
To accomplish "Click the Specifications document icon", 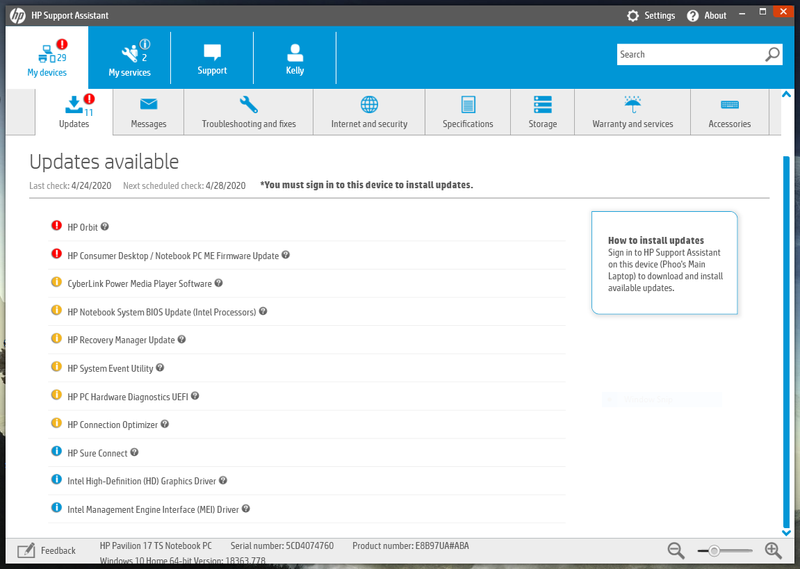I will click(x=468, y=105).
